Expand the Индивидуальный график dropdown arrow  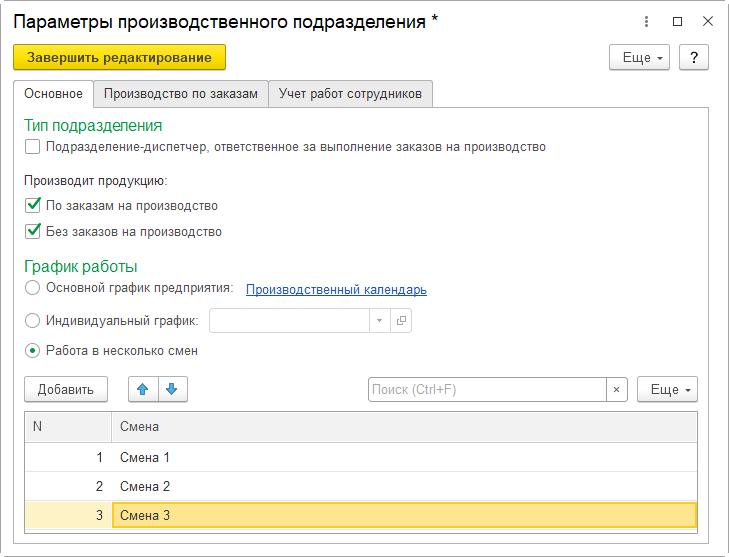pos(380,321)
